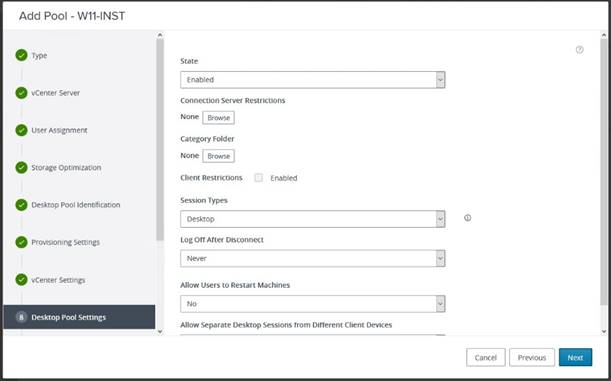Open the Session Types dropdown showing Desktop

pos(313,219)
